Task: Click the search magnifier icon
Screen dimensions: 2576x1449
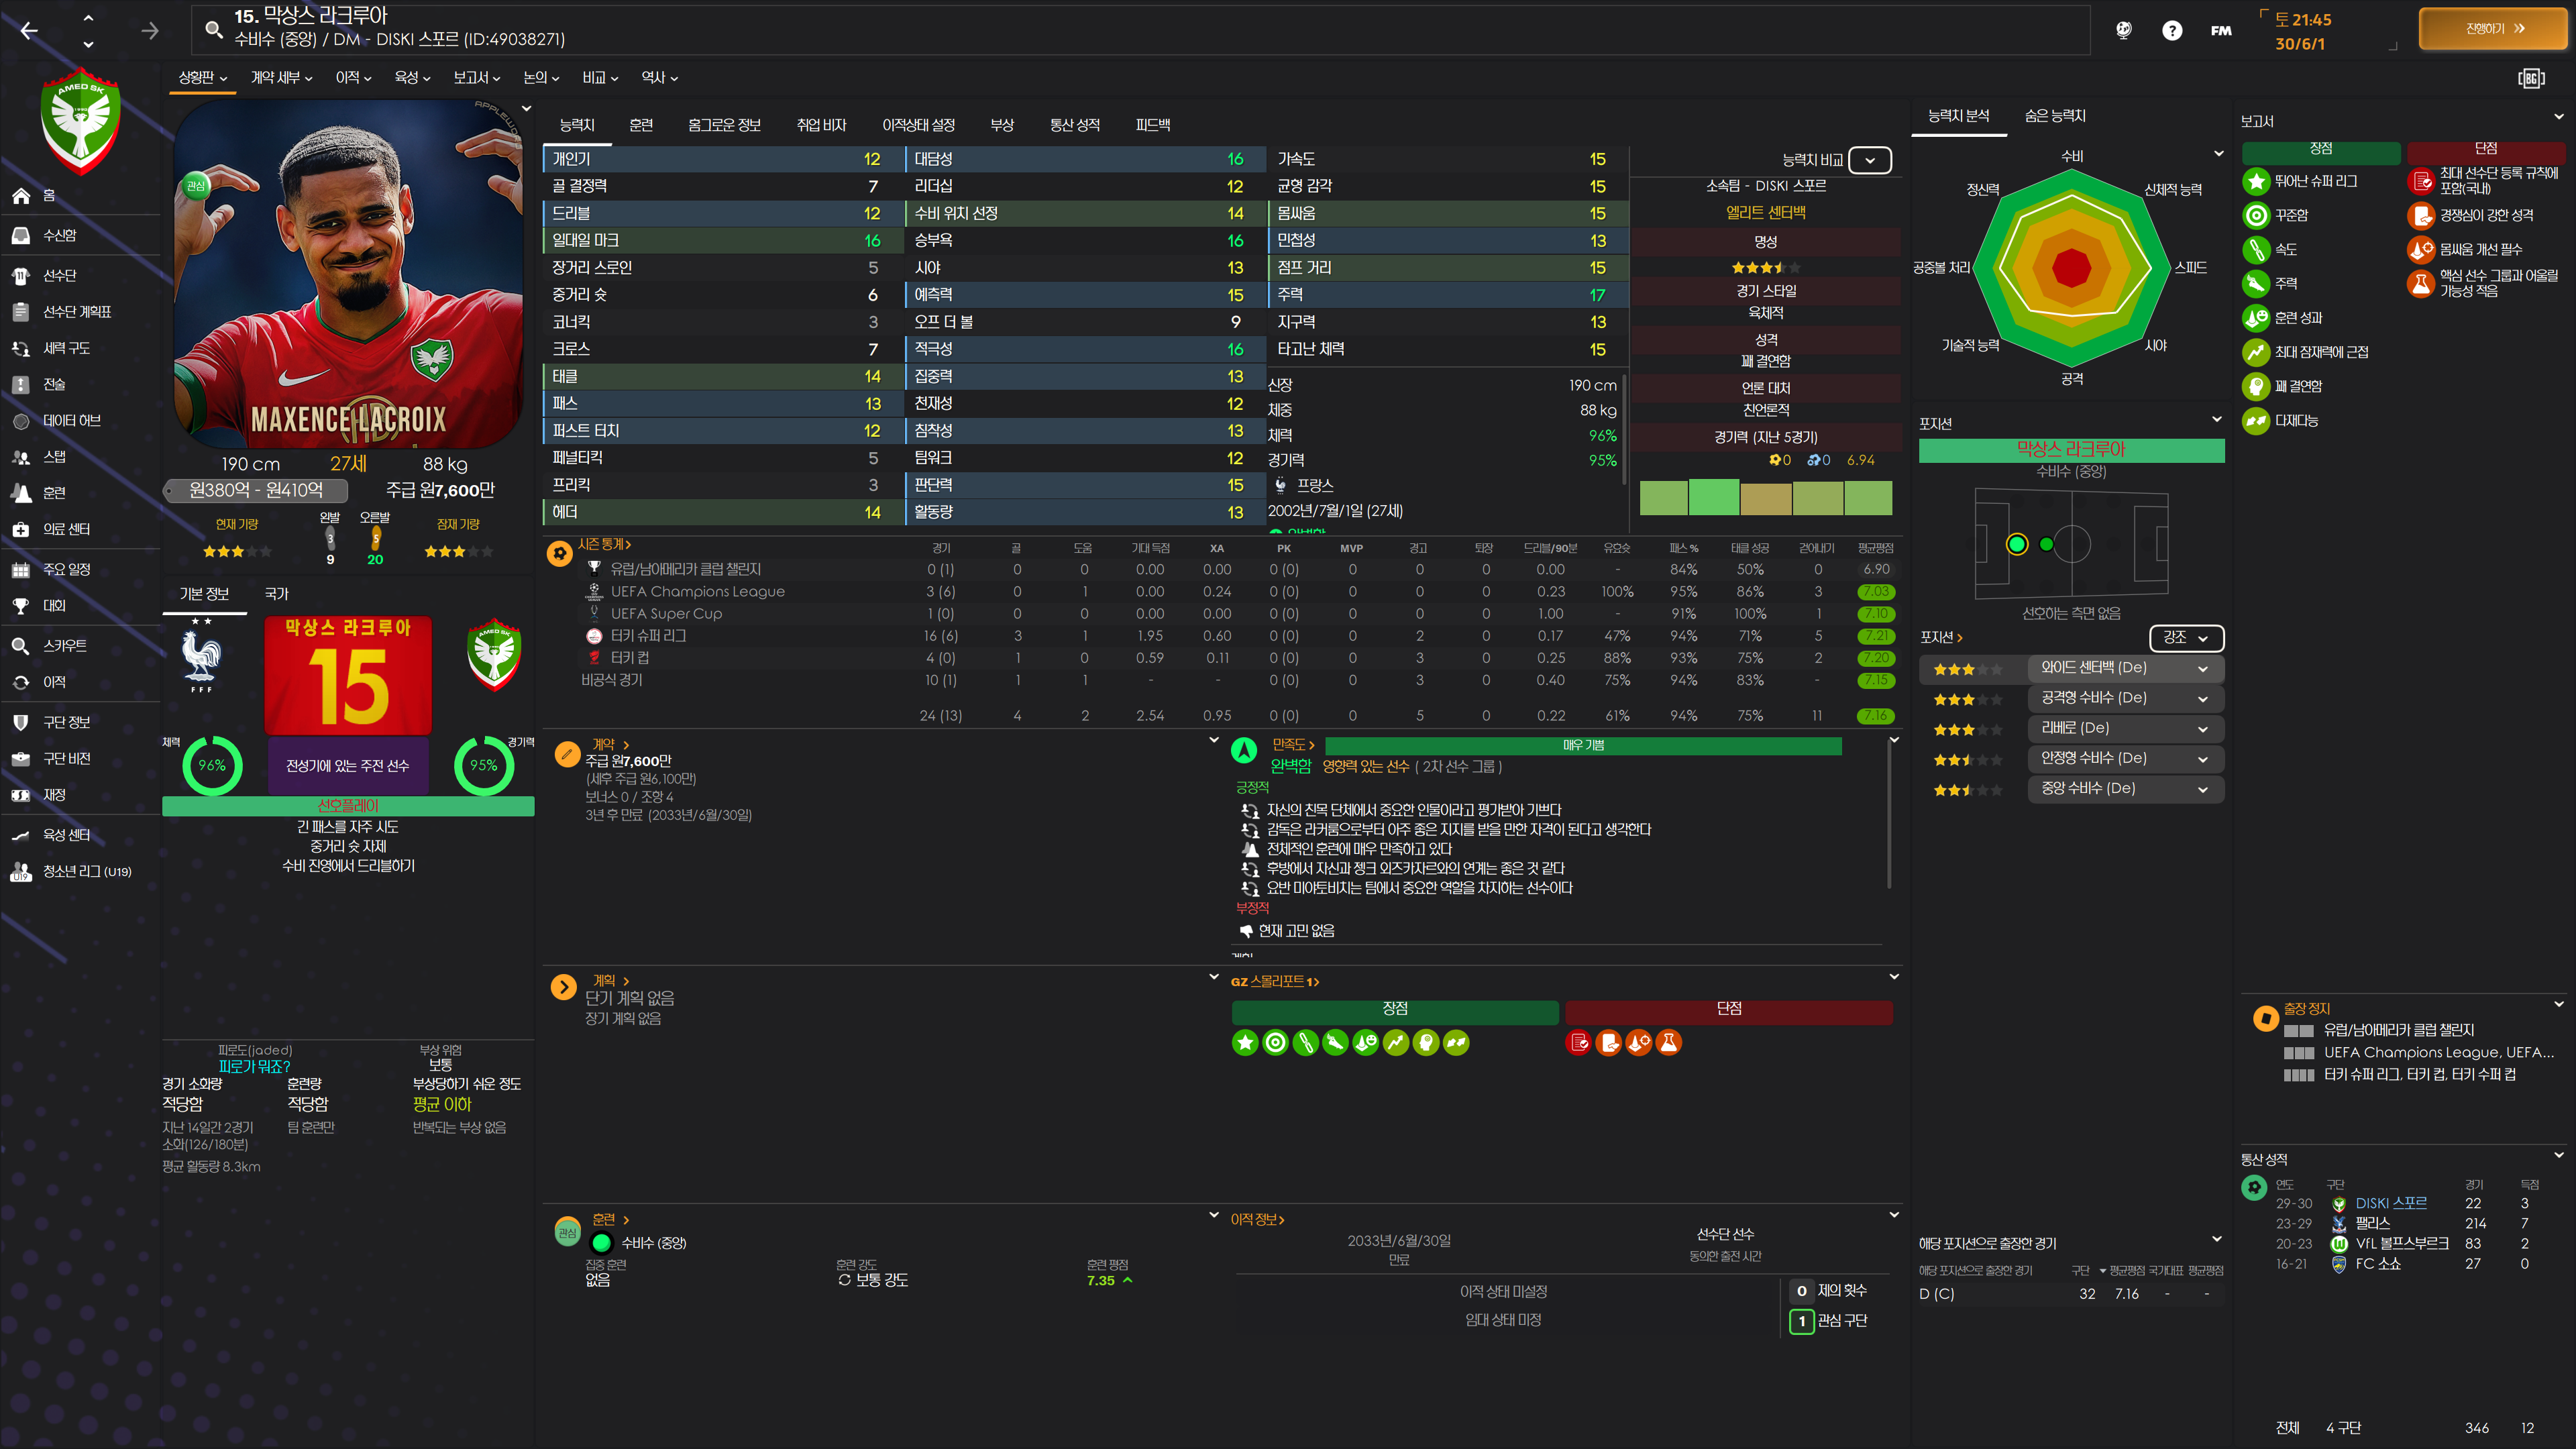Action: tap(213, 29)
